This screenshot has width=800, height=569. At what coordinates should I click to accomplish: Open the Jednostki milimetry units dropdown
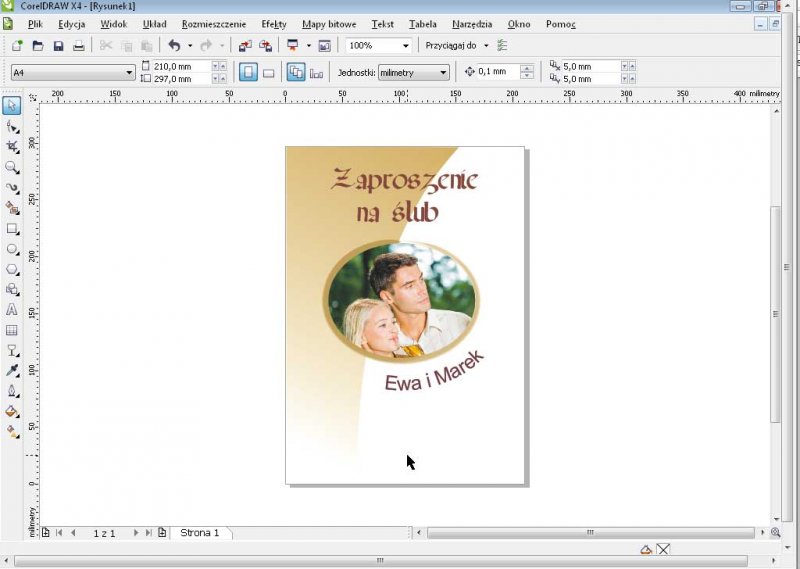click(x=443, y=73)
